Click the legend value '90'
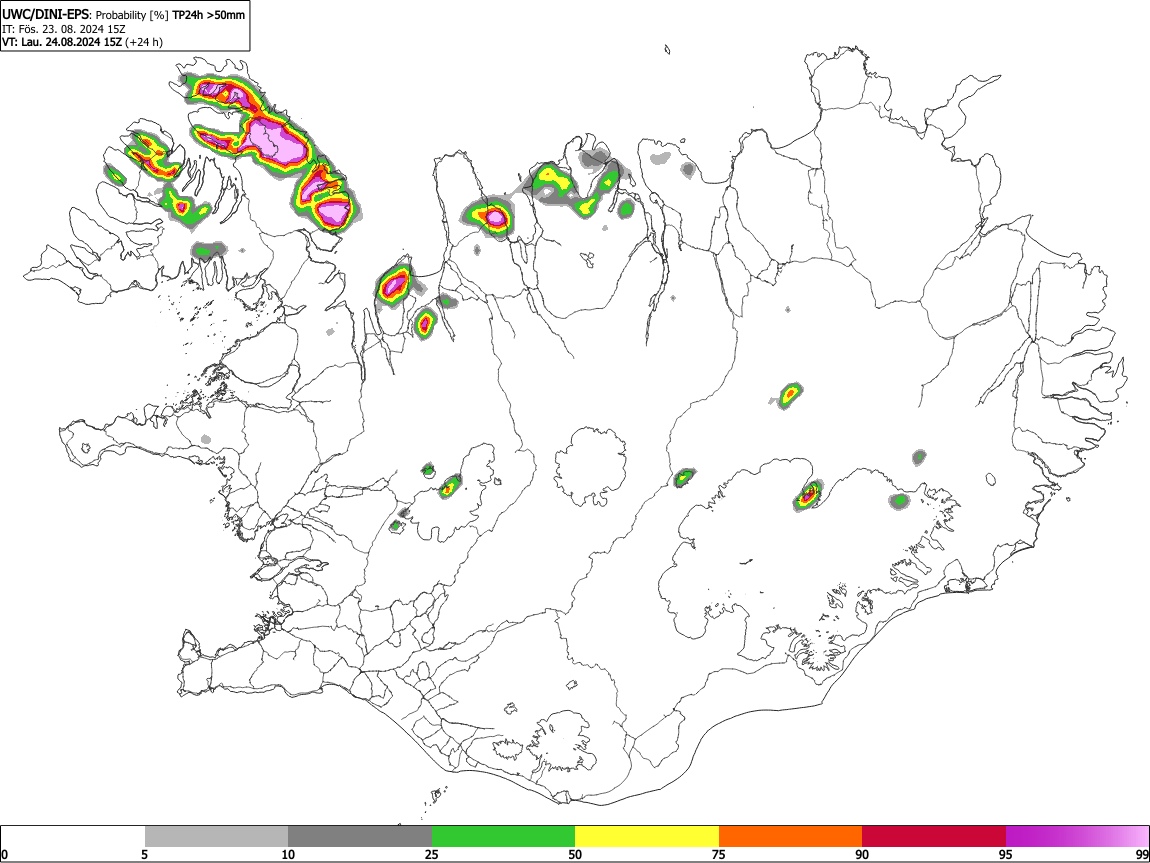The image size is (1150, 863). click(862, 855)
